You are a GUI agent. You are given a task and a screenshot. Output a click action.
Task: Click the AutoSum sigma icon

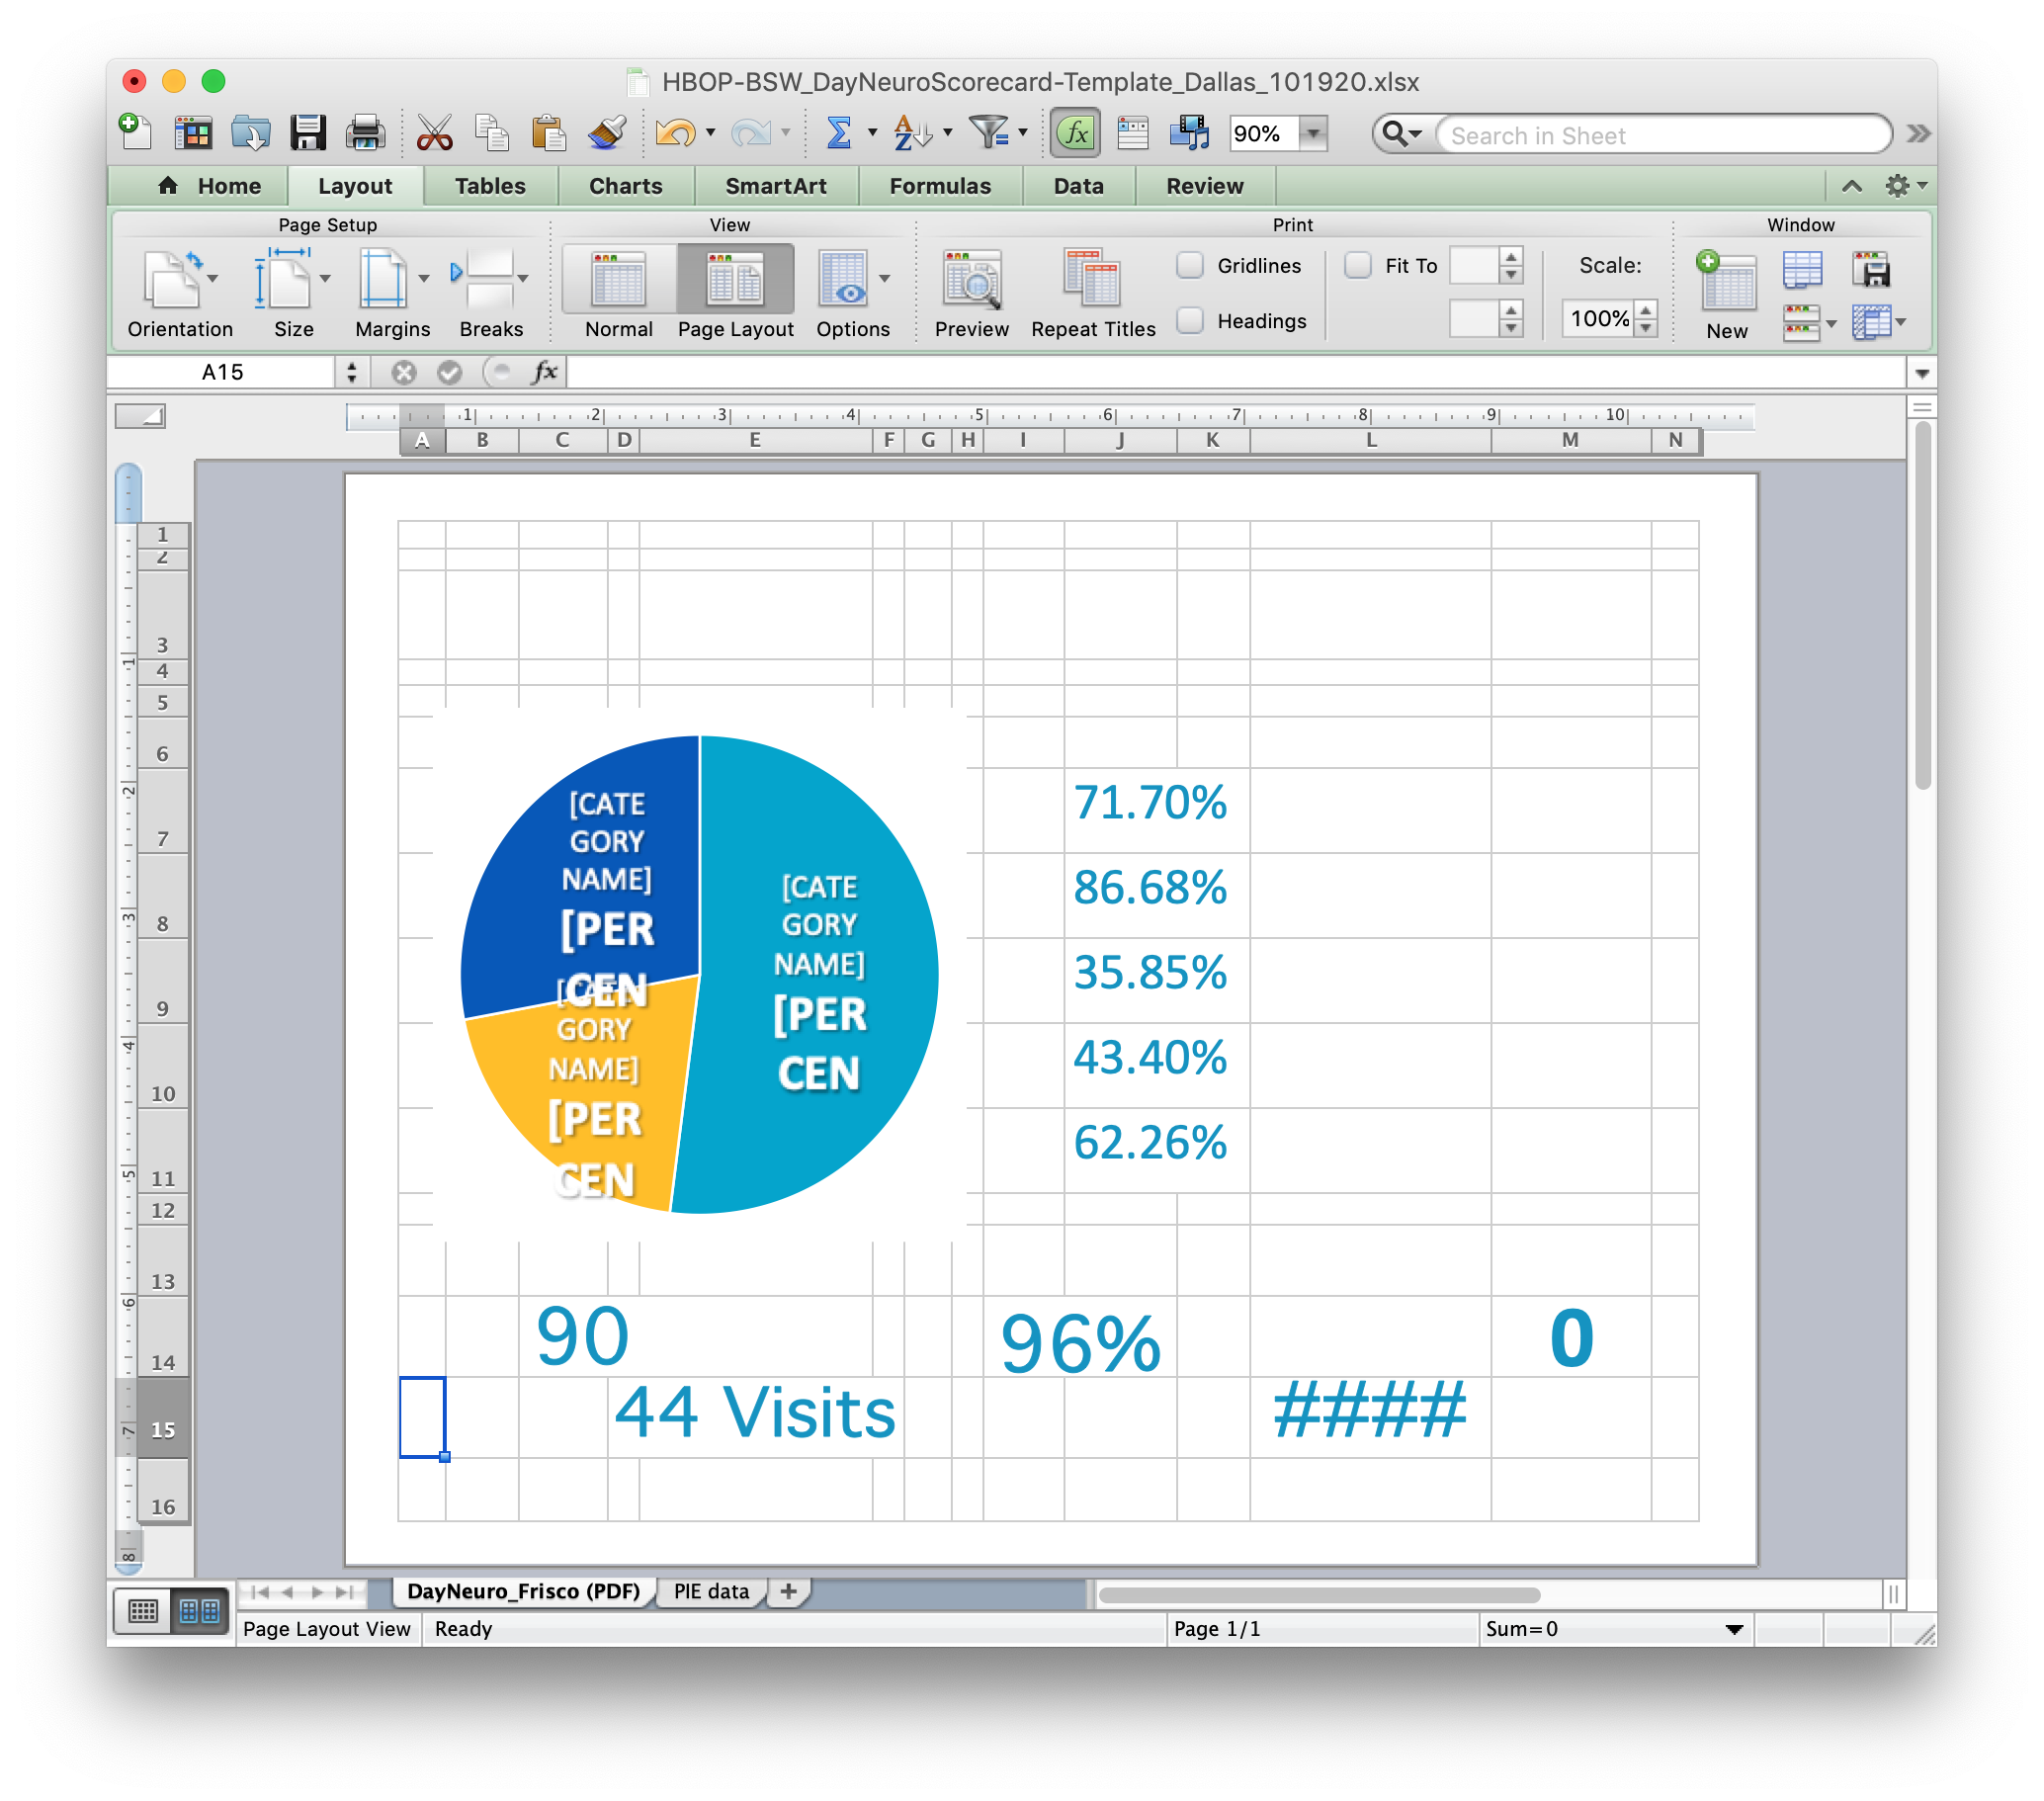coord(838,133)
